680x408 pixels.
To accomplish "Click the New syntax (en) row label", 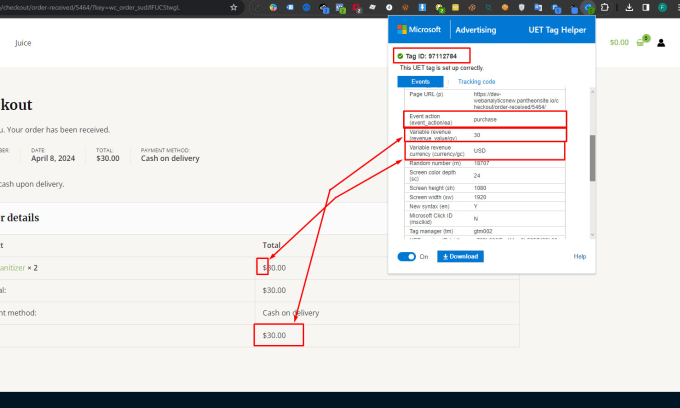I will pos(429,206).
